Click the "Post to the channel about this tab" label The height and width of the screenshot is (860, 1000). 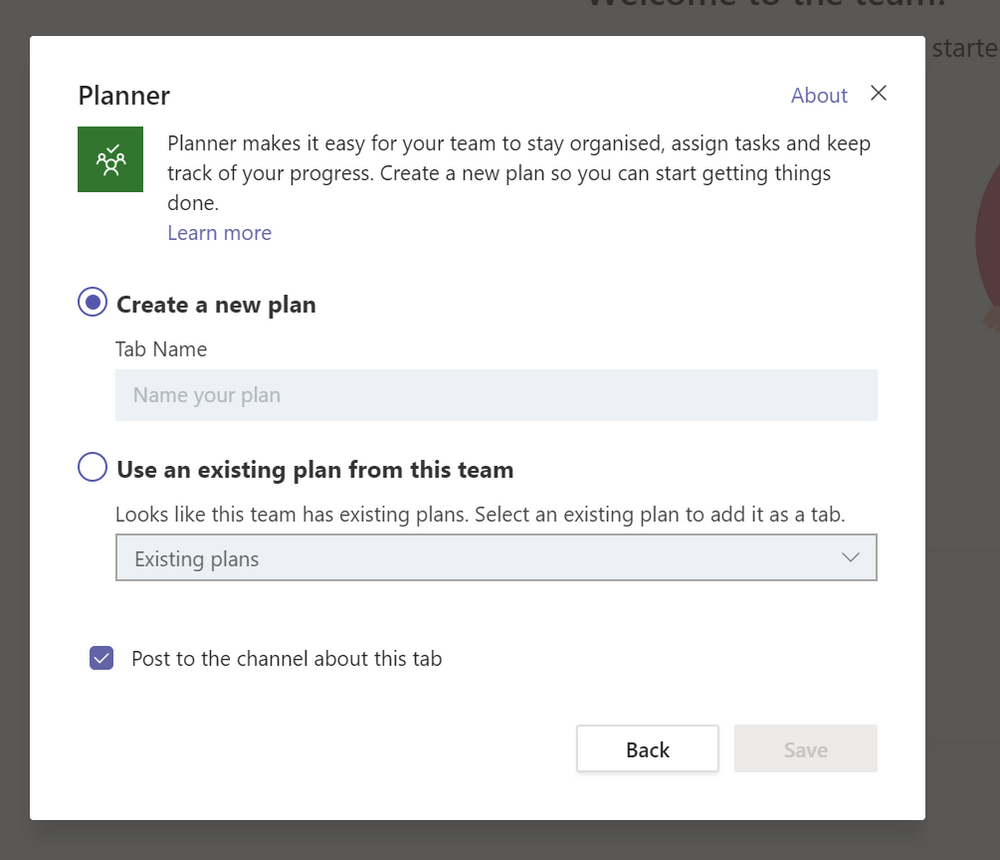click(287, 659)
